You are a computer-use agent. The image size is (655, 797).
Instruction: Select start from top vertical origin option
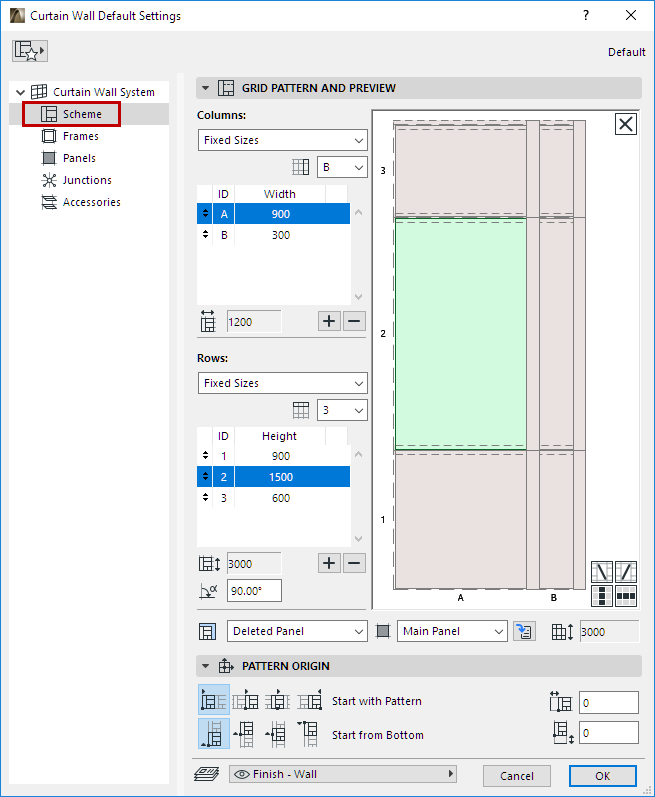309,734
